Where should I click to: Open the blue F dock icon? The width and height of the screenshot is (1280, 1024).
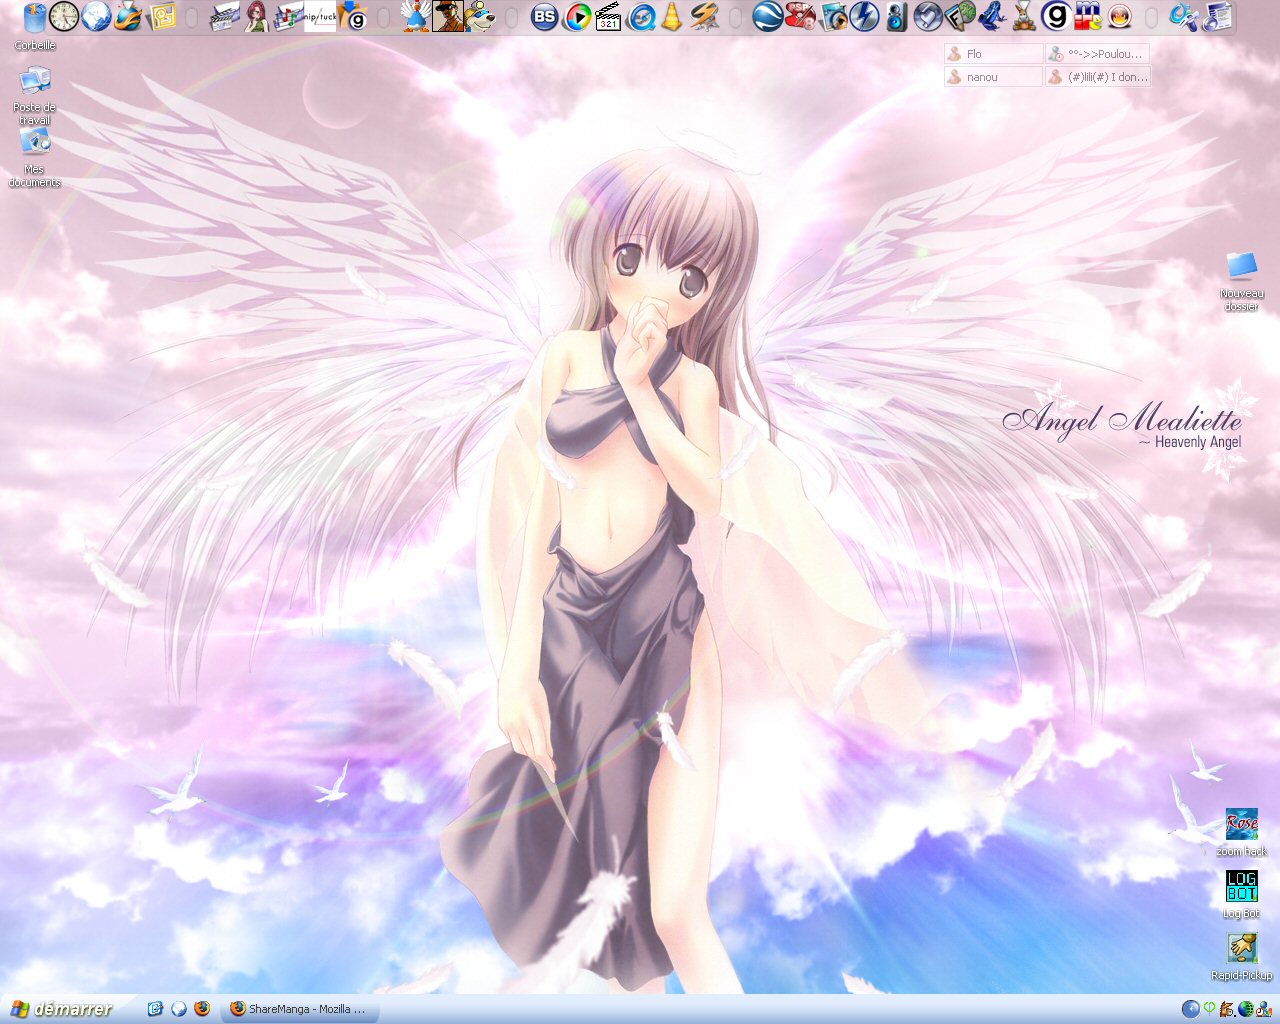click(960, 16)
